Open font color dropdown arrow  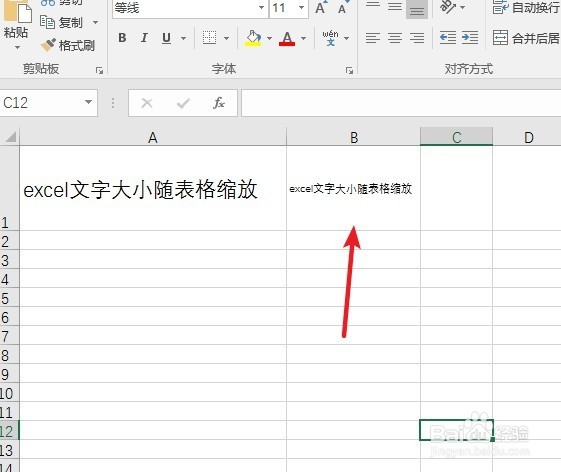[x=303, y=38]
